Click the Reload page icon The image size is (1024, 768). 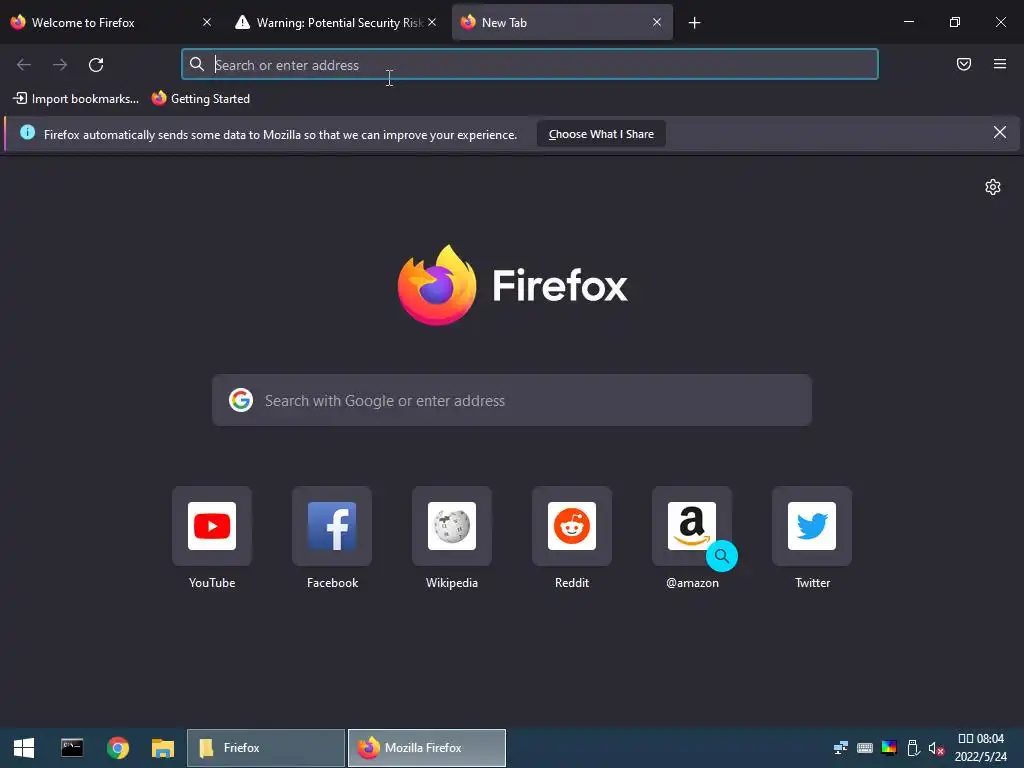(96, 65)
